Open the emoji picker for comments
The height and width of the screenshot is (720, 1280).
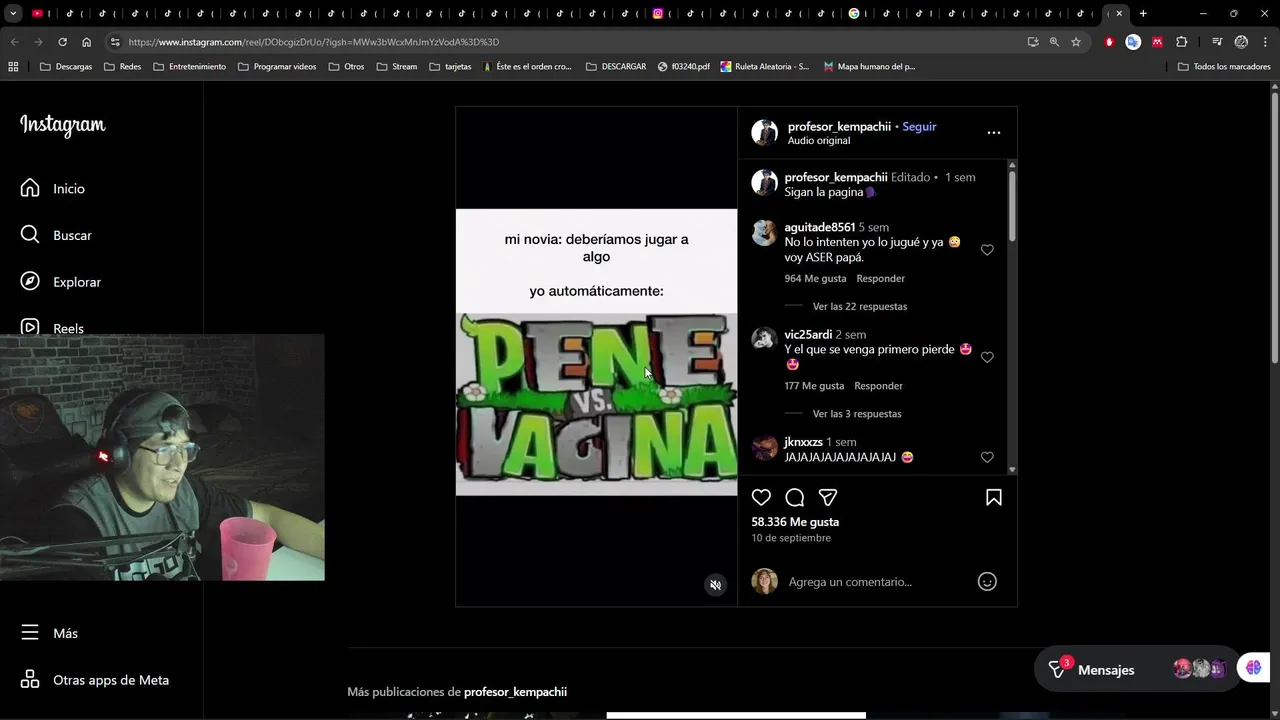pyautogui.click(x=987, y=582)
